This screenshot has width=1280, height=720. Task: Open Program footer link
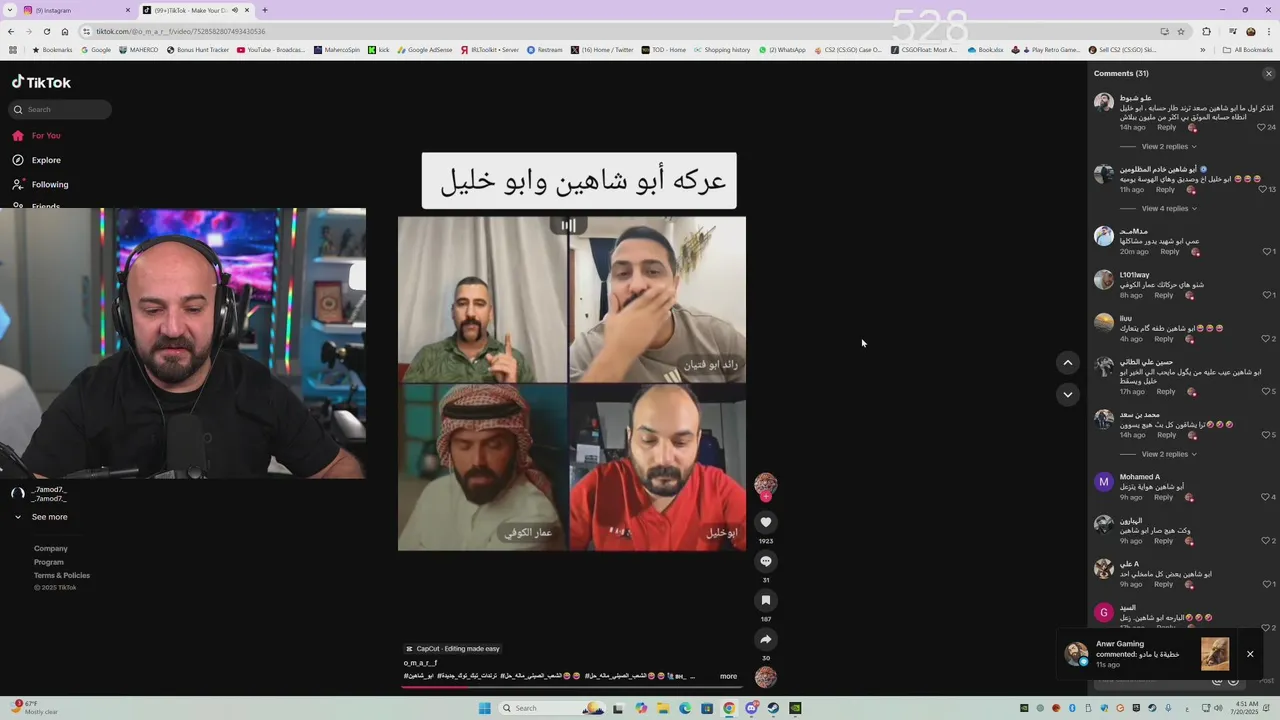pyautogui.click(x=49, y=562)
